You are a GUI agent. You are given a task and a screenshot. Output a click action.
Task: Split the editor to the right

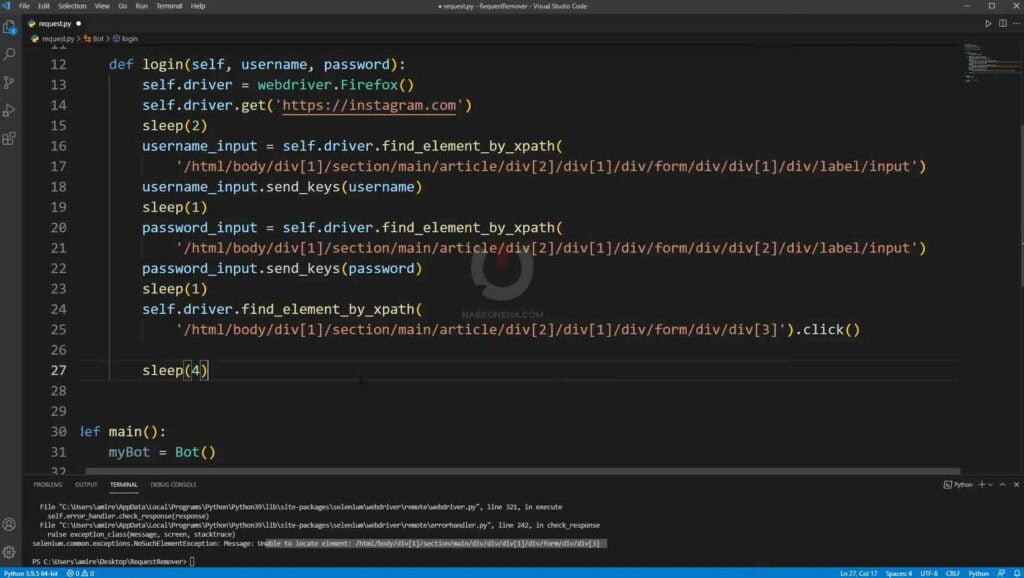tap(1002, 24)
